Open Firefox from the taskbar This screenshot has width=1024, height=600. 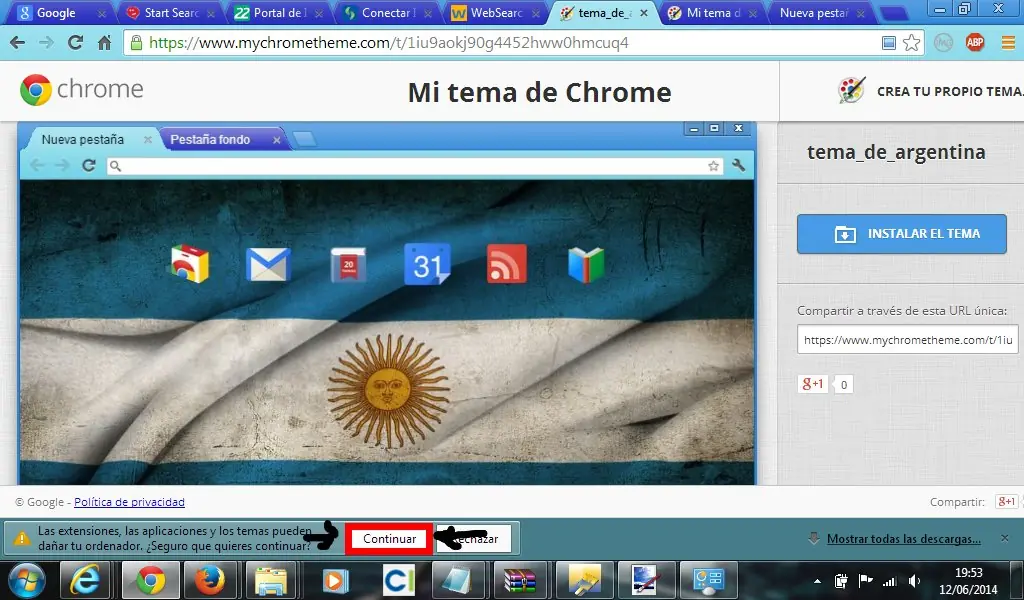210,580
